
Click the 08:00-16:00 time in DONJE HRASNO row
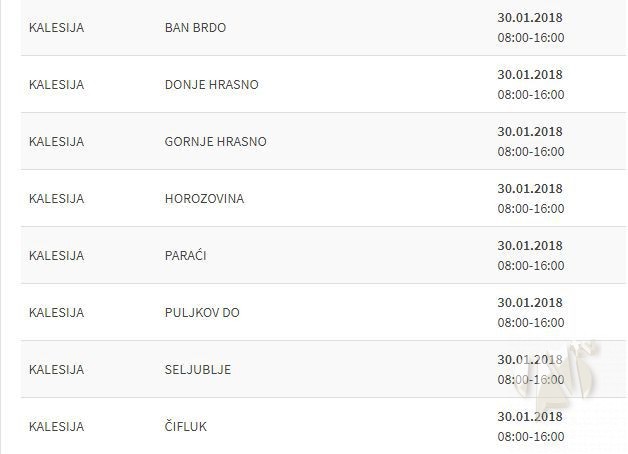[x=530, y=95]
